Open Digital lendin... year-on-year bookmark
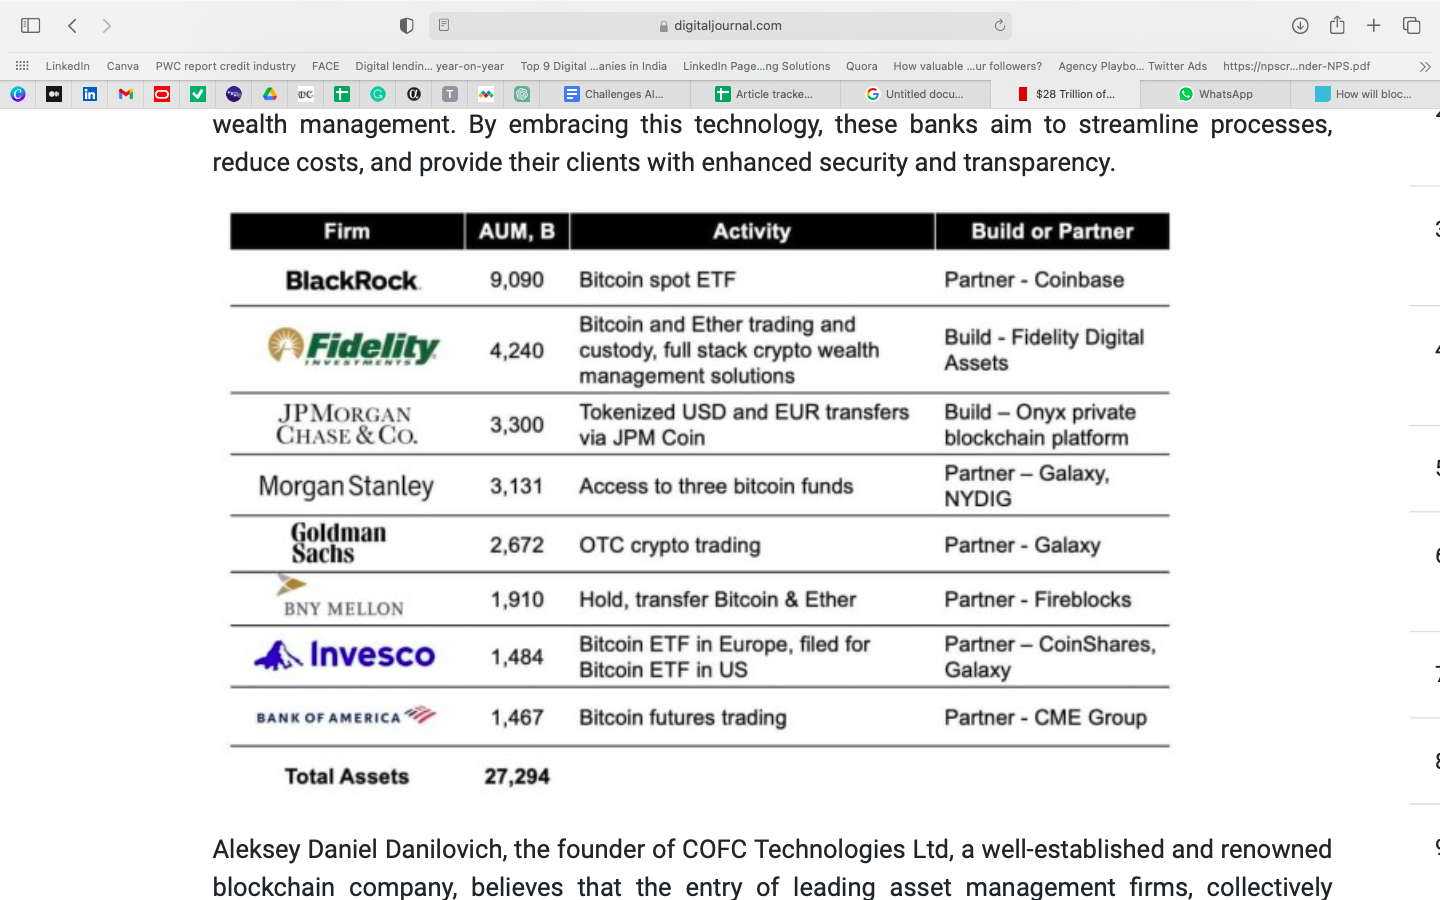The width and height of the screenshot is (1440, 900). click(x=430, y=66)
